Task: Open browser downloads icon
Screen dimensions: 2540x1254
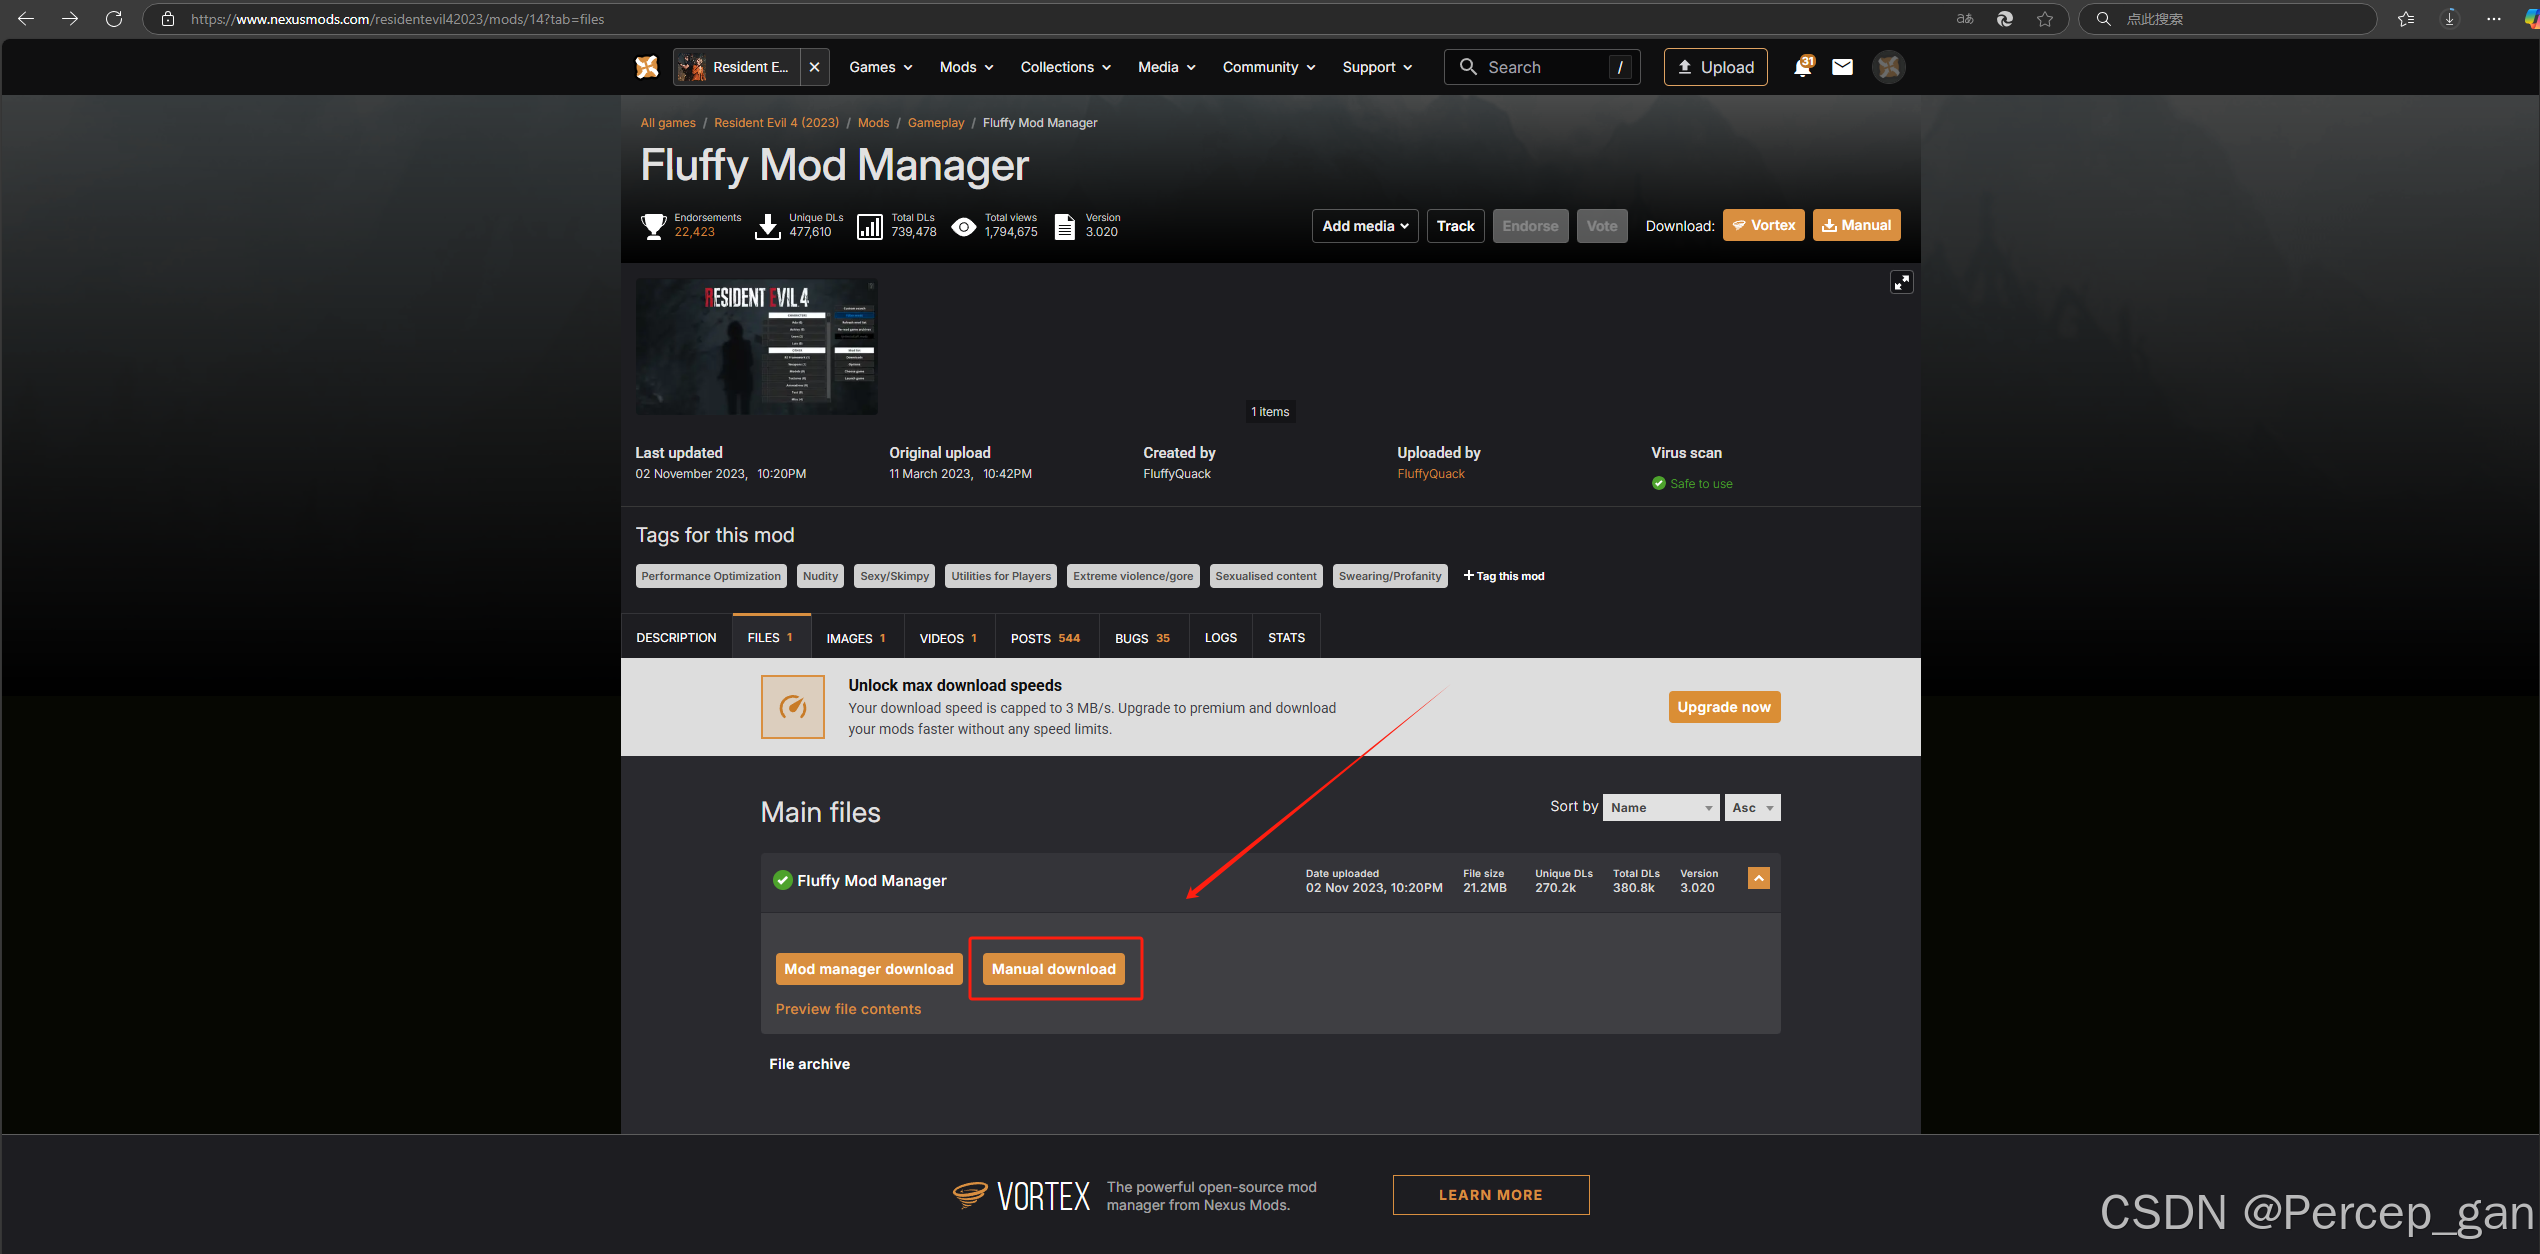Action: 2449,19
